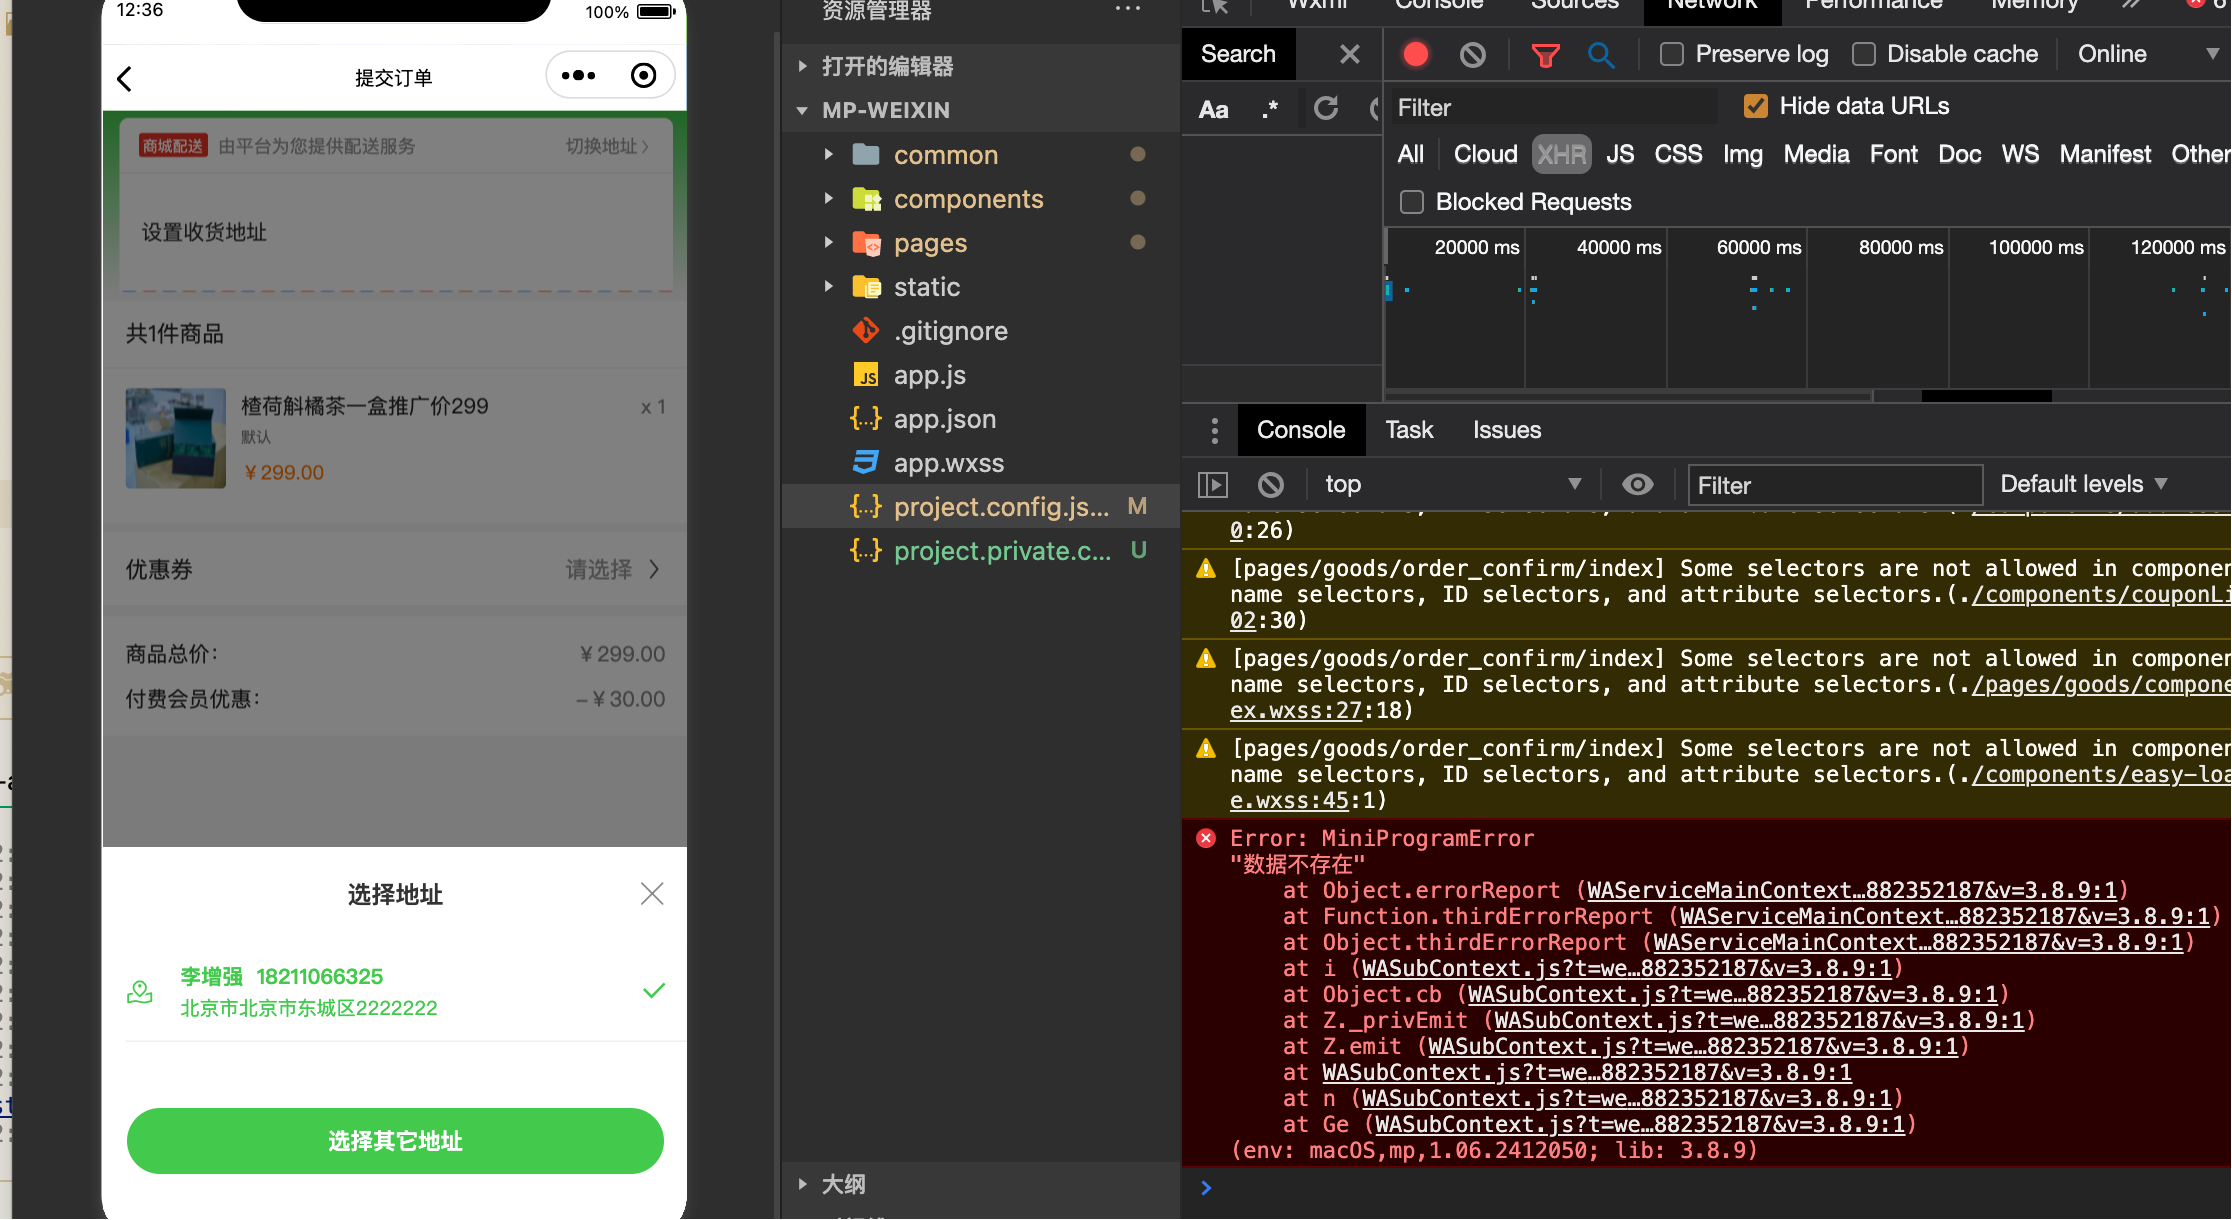This screenshot has width=2232, height=1220.
Task: Check the Blocked Requests checkbox
Action: [x=1411, y=202]
